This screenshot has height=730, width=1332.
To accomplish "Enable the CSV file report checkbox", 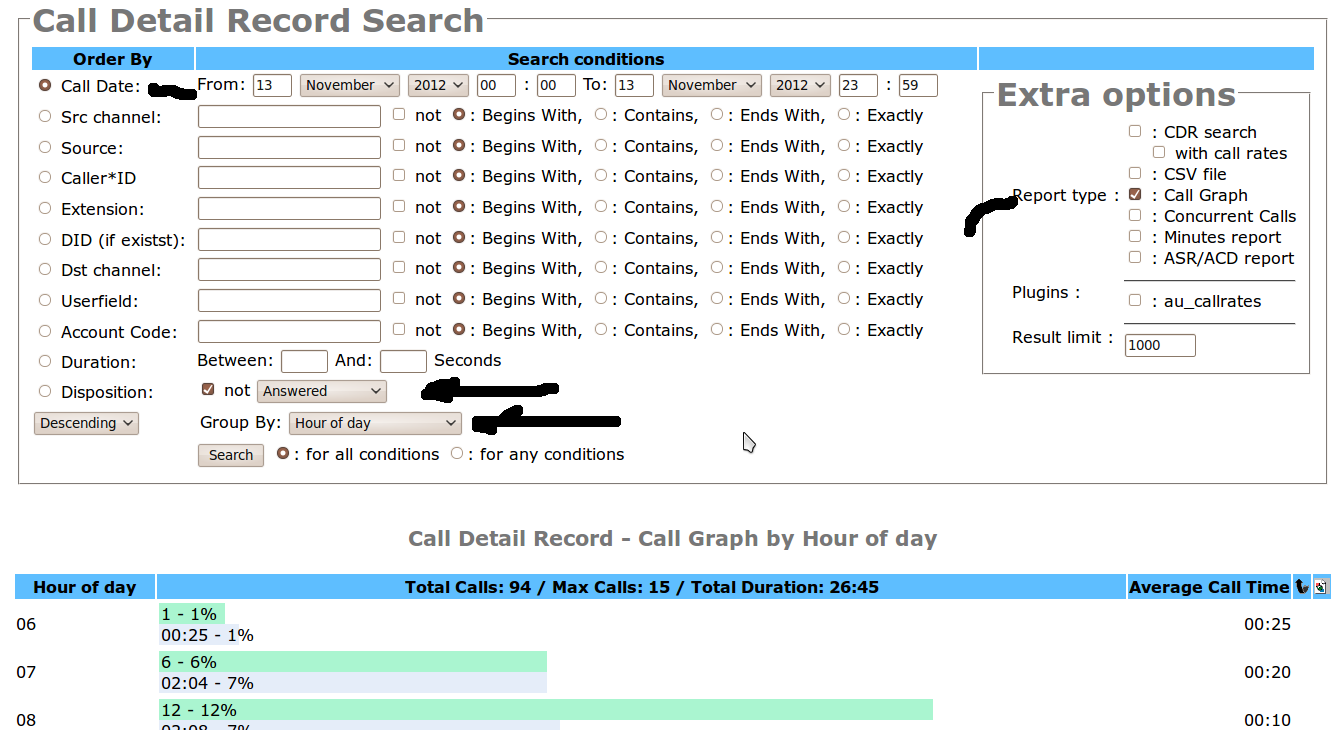I will point(1135,173).
